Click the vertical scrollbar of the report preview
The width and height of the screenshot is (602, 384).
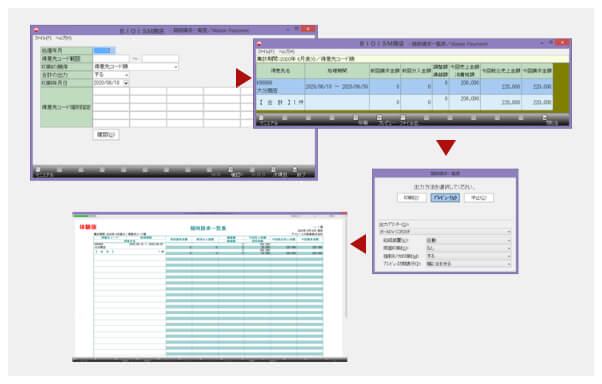(x=346, y=269)
